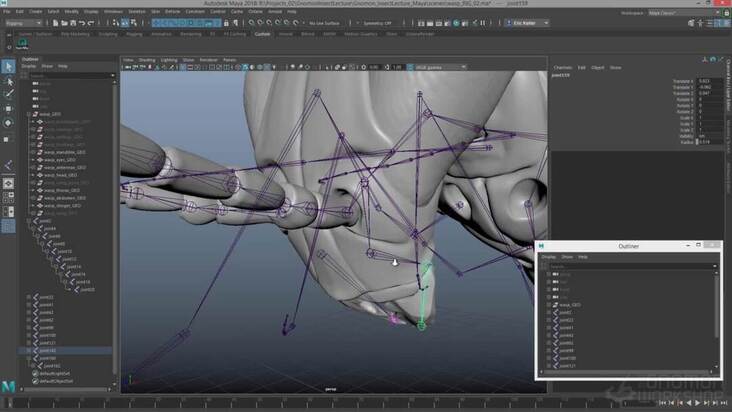Click the shelf item icon under Curves tab
Screen dimensions: 732x412
pyautogui.click(x=22, y=44)
